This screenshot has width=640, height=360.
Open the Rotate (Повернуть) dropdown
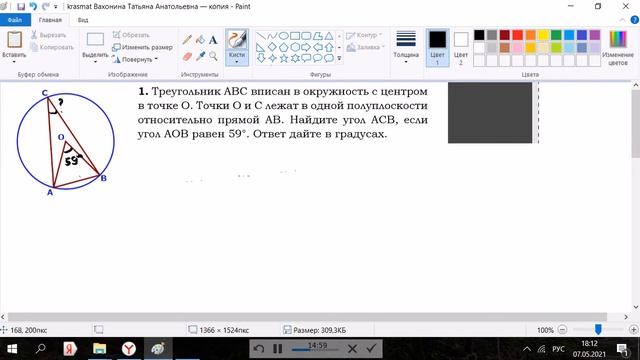[x=135, y=59]
